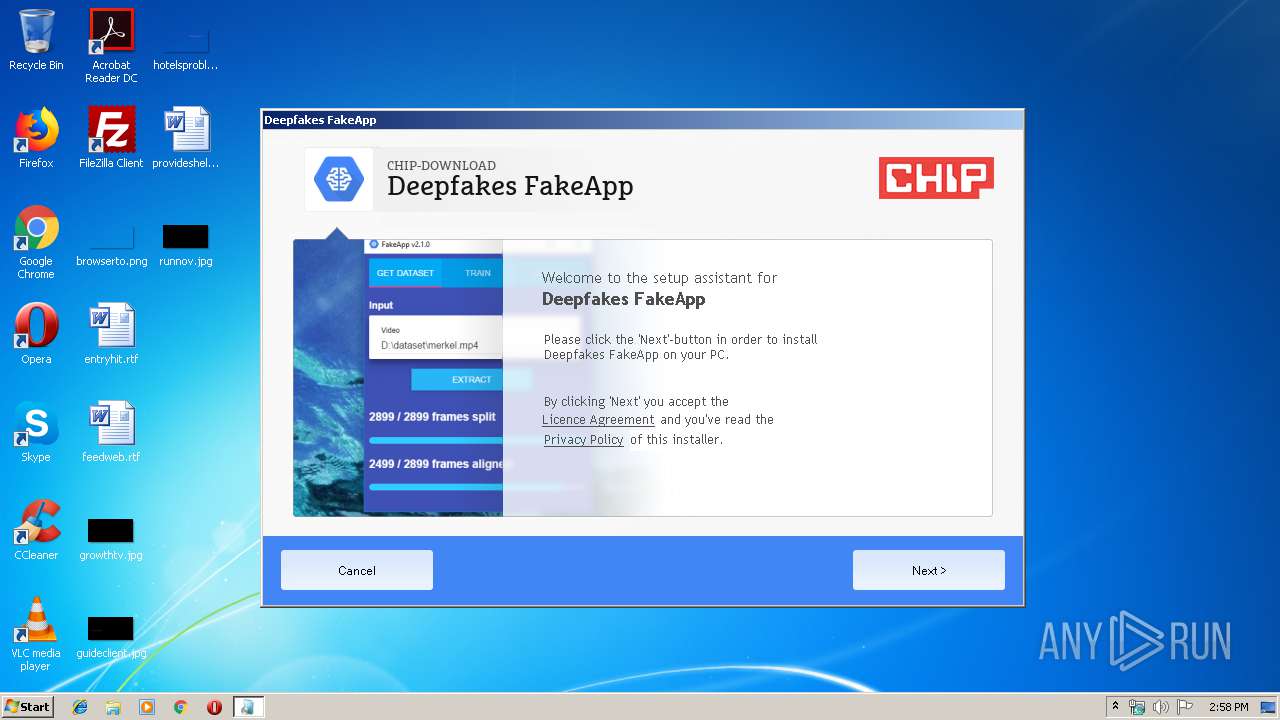Select provideshel Word document icon

(x=186, y=138)
